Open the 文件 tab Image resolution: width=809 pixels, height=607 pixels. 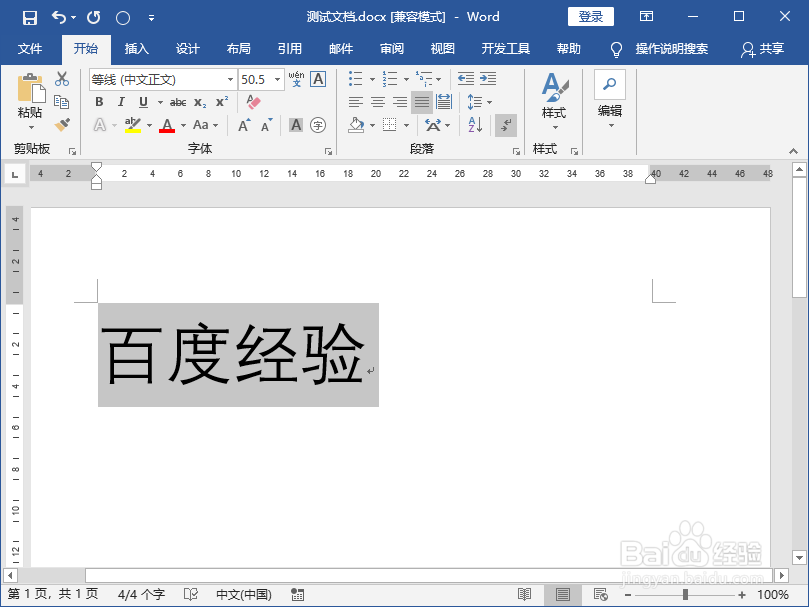pyautogui.click(x=29, y=49)
